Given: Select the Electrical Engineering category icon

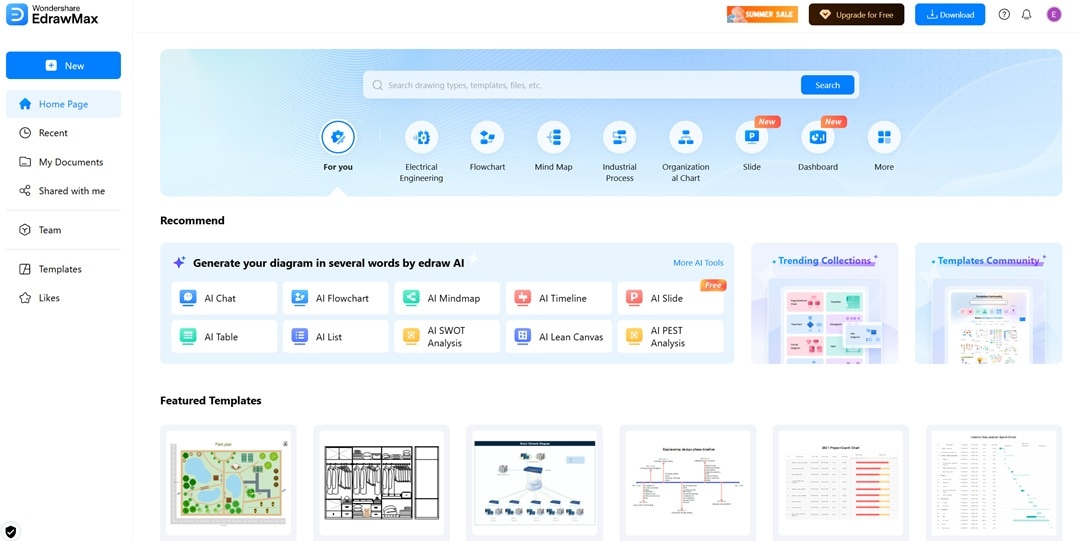Looking at the screenshot, I should pos(422,138).
